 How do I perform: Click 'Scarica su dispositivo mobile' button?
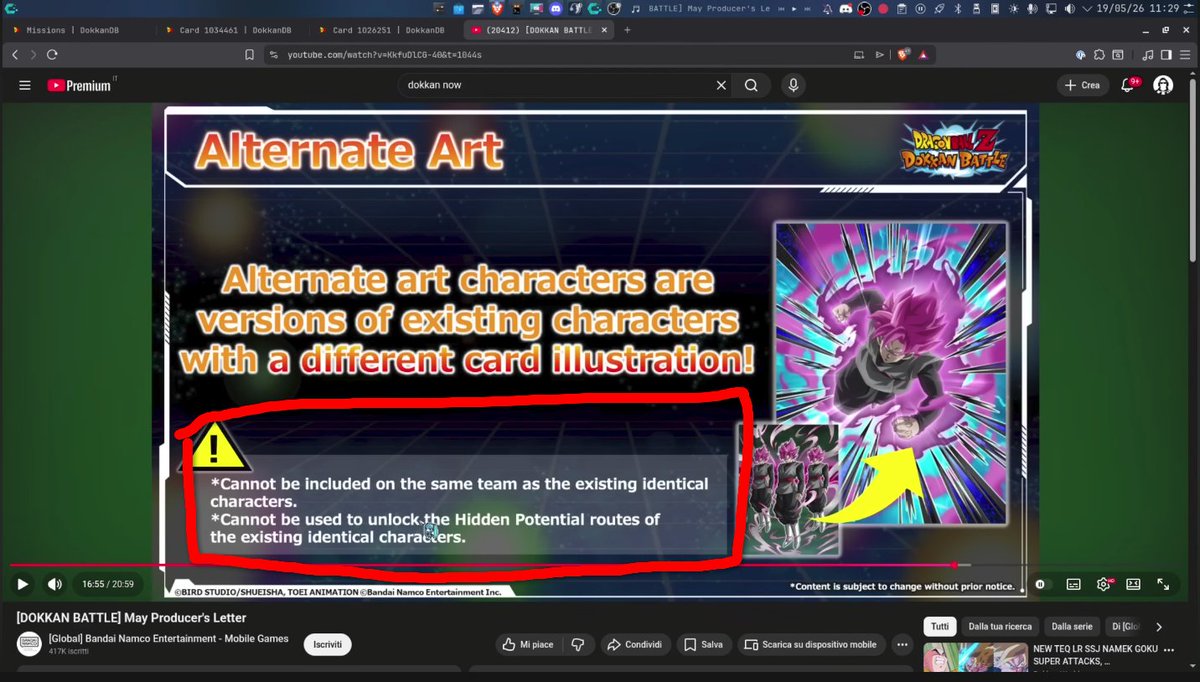click(812, 645)
